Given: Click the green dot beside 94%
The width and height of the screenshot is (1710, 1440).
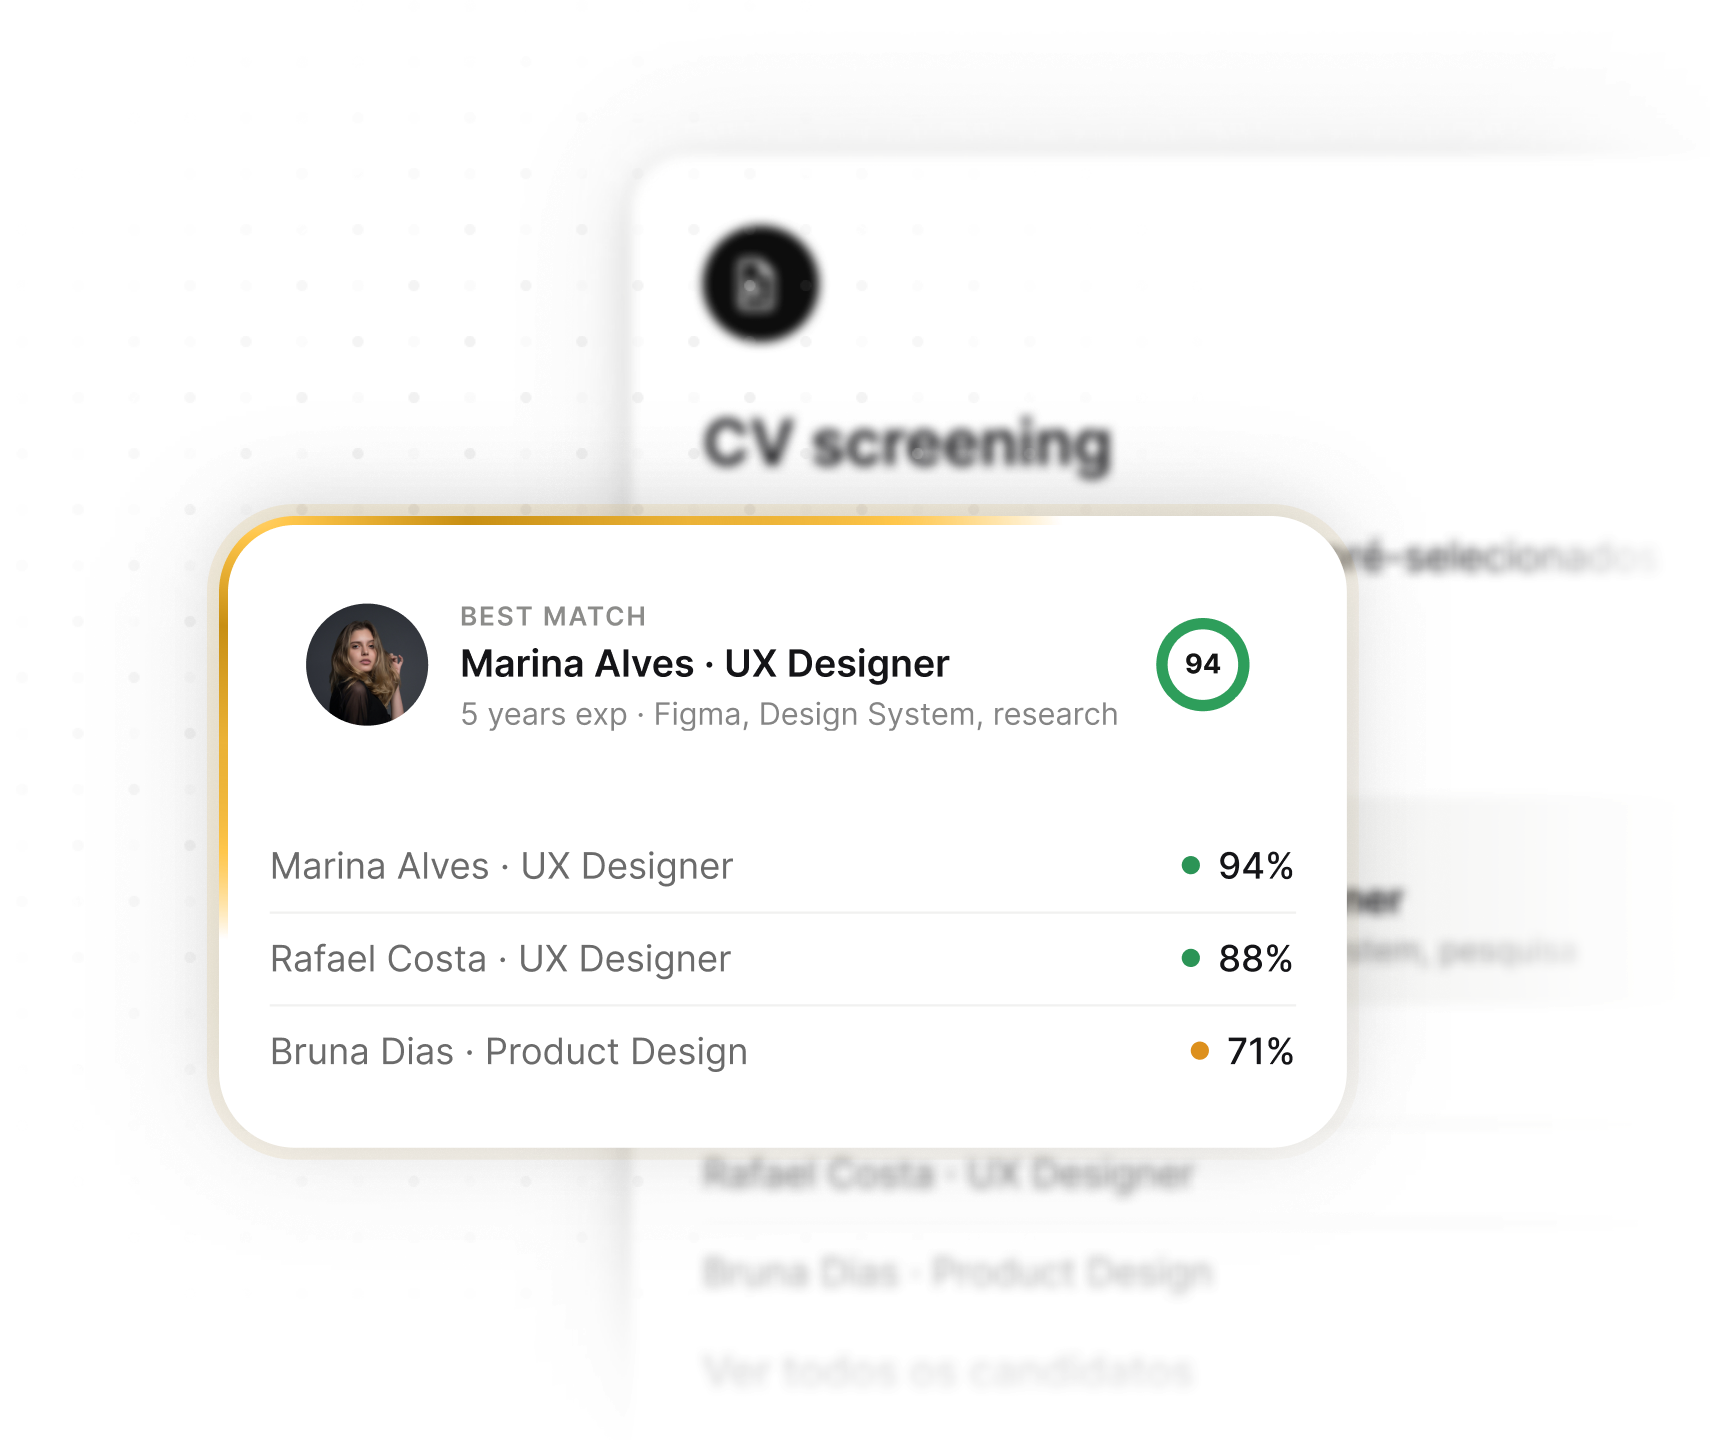Looking at the screenshot, I should [x=1190, y=865].
